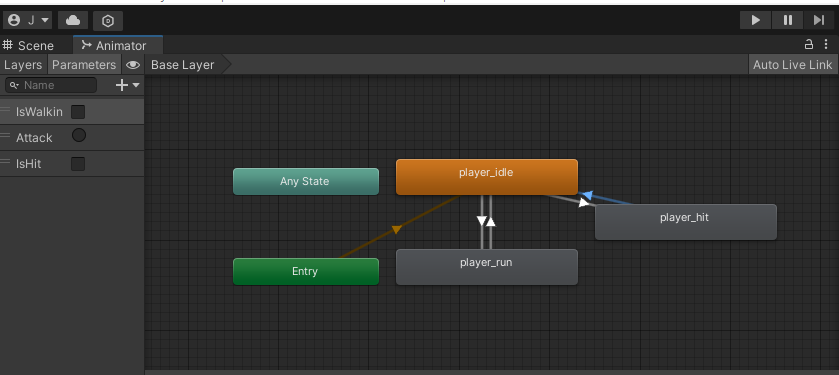839x375 pixels.
Task: Select the IsWalkin parameter name
Action: (39, 112)
